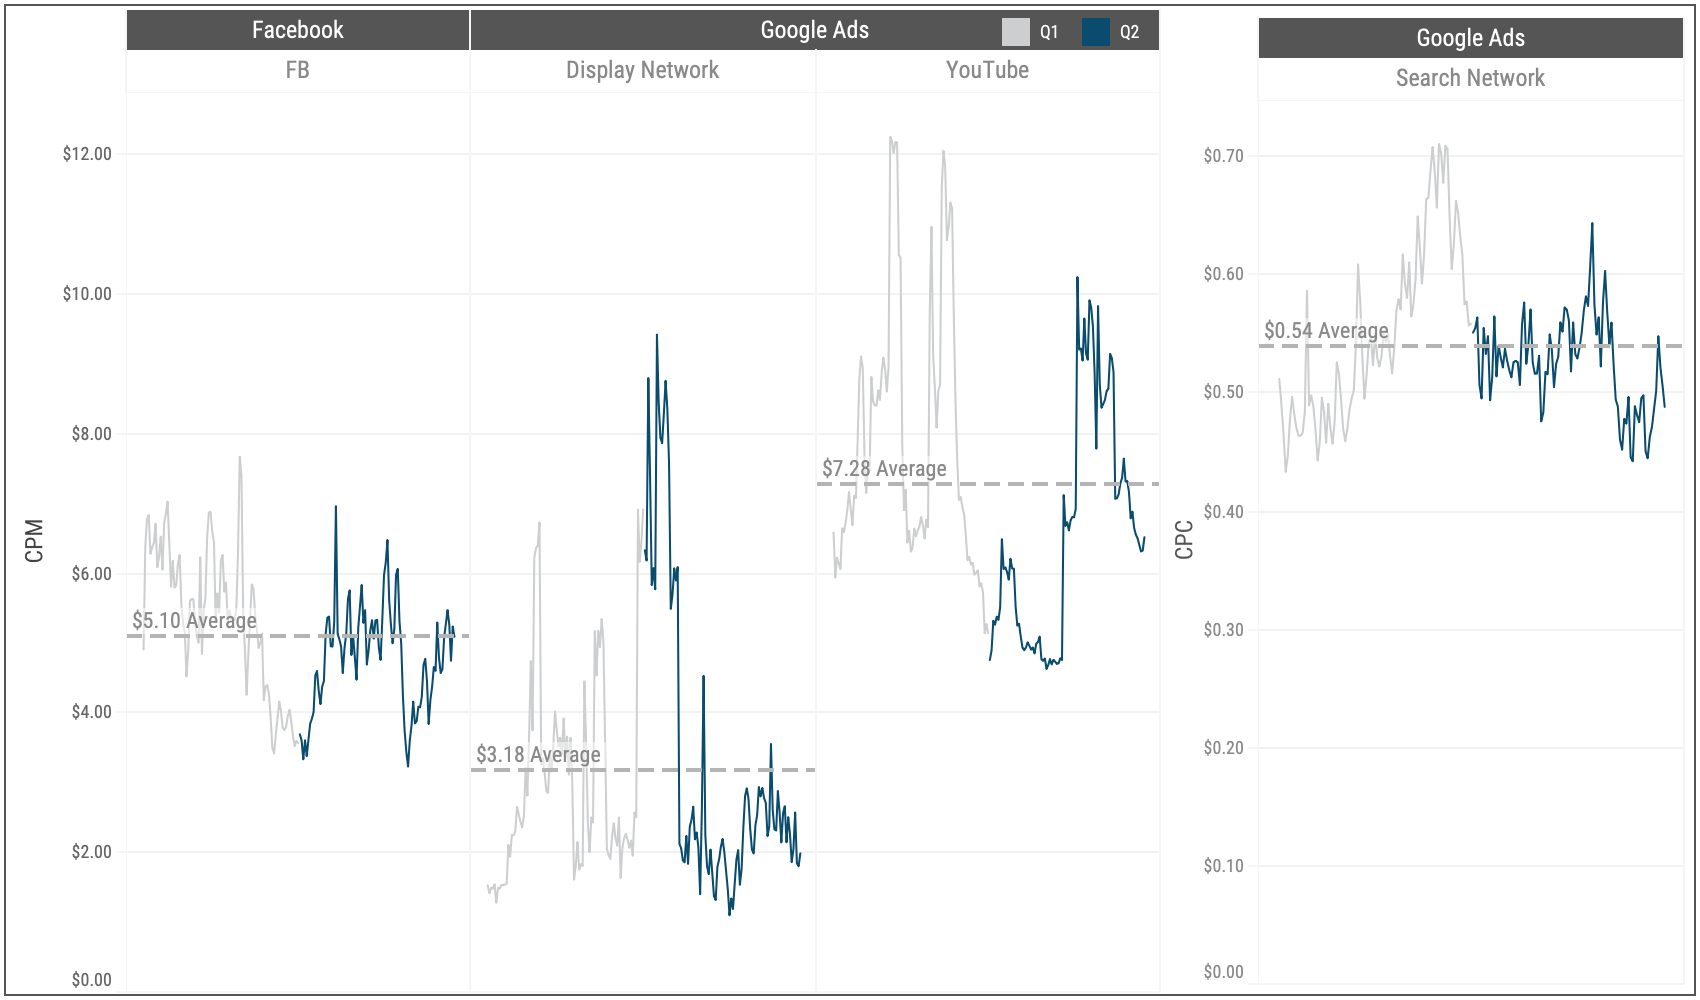Click the $0.00 CPM tick label
The image size is (1700, 1000).
pyautogui.click(x=92, y=980)
